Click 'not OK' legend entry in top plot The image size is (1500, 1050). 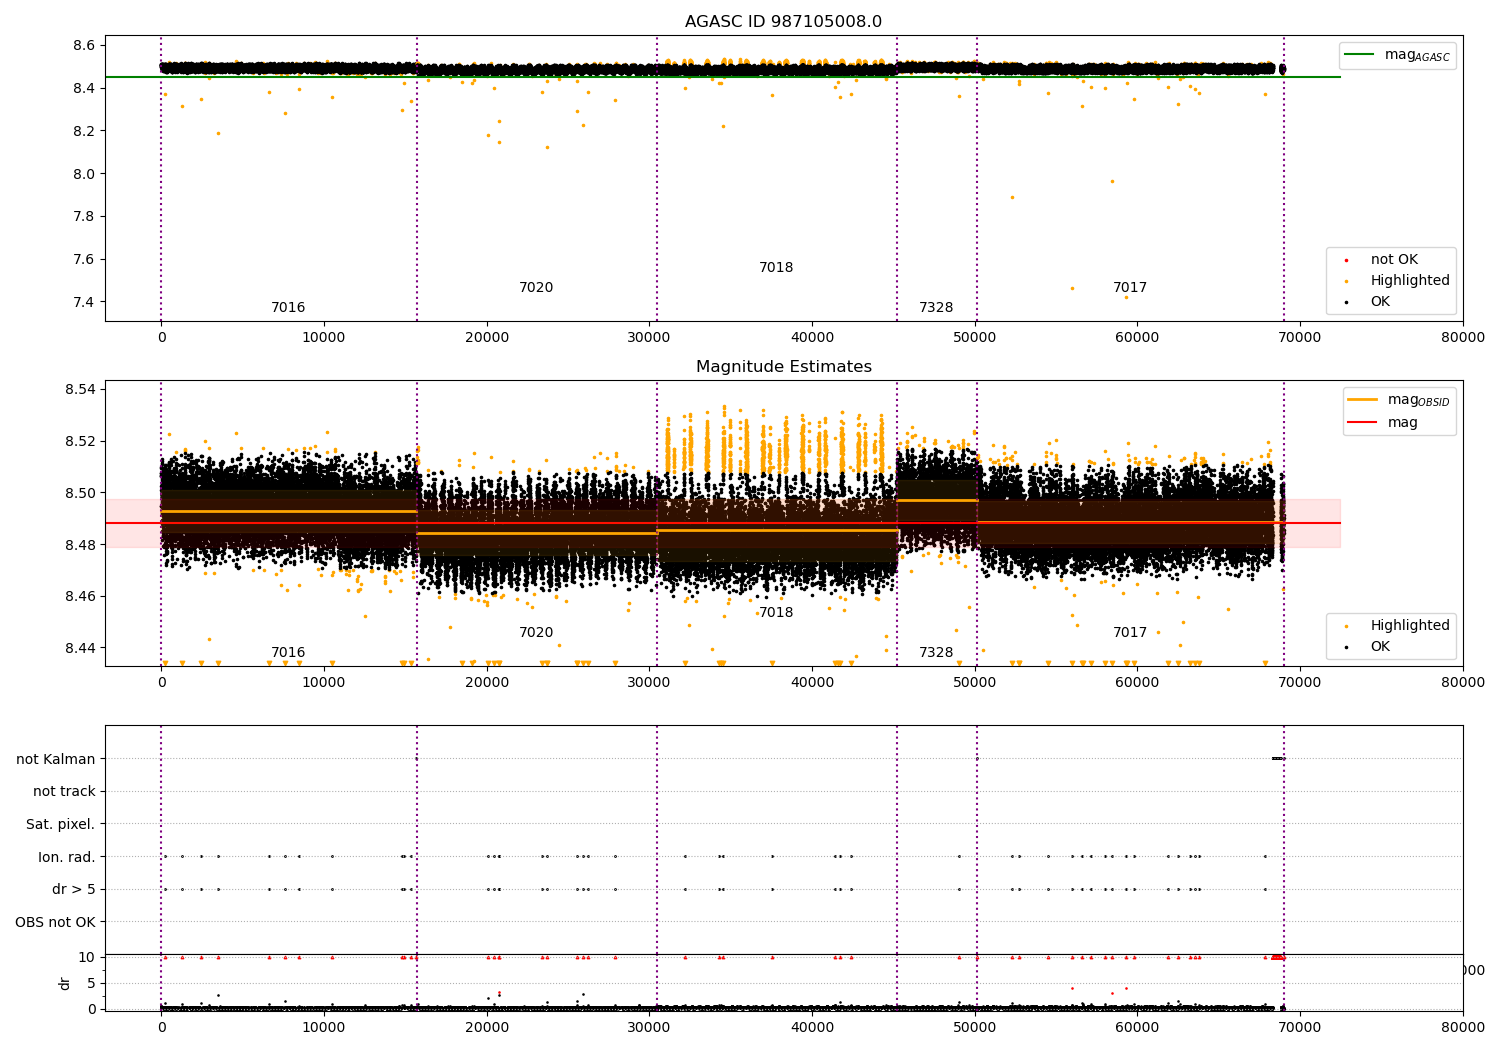pos(1393,260)
